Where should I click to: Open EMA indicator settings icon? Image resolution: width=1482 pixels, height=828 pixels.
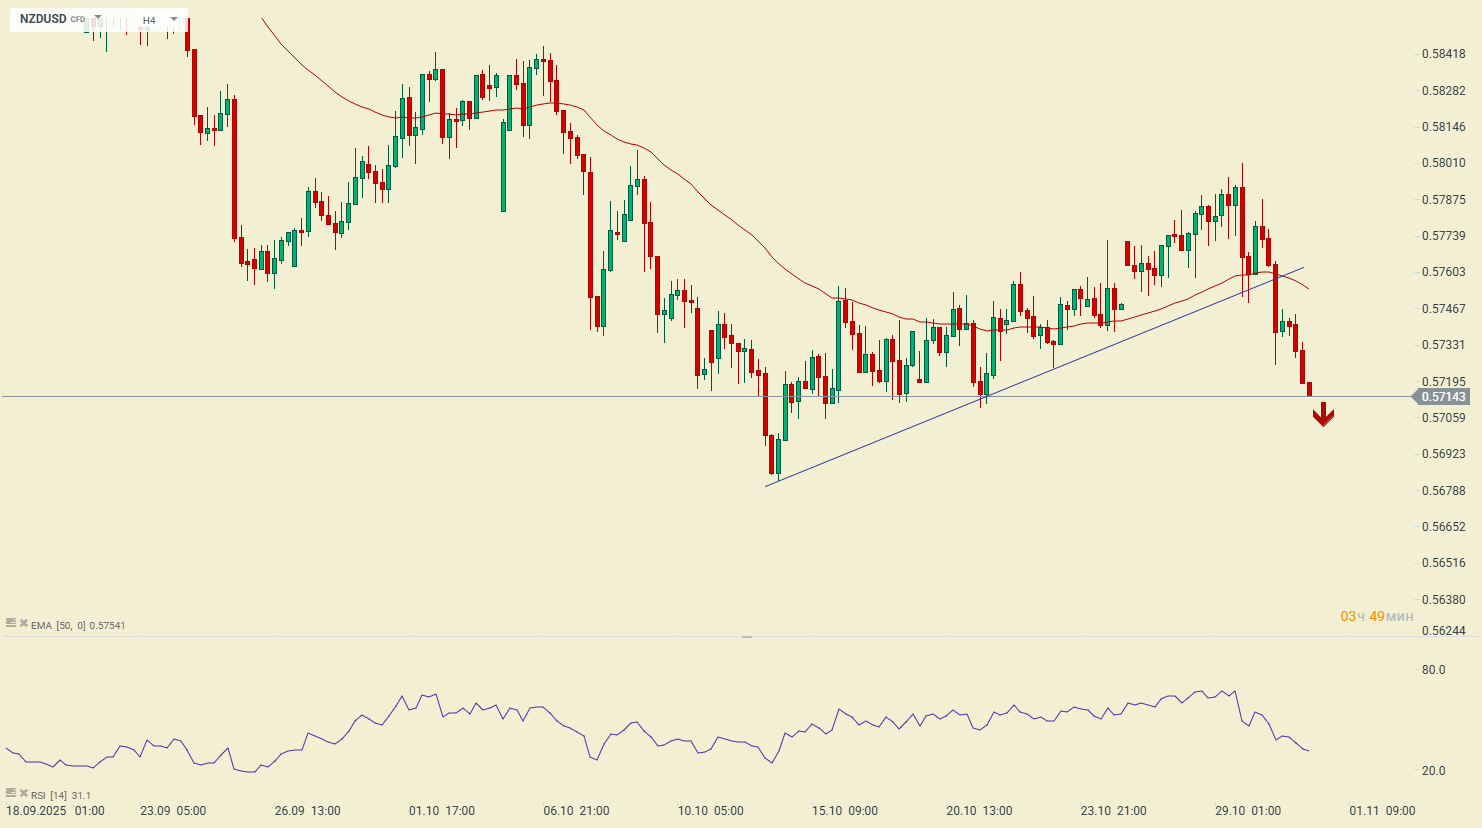pyautogui.click(x=11, y=623)
